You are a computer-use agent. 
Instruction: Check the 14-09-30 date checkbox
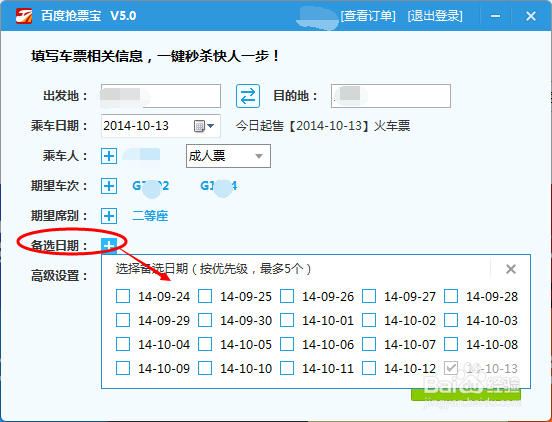click(x=205, y=320)
